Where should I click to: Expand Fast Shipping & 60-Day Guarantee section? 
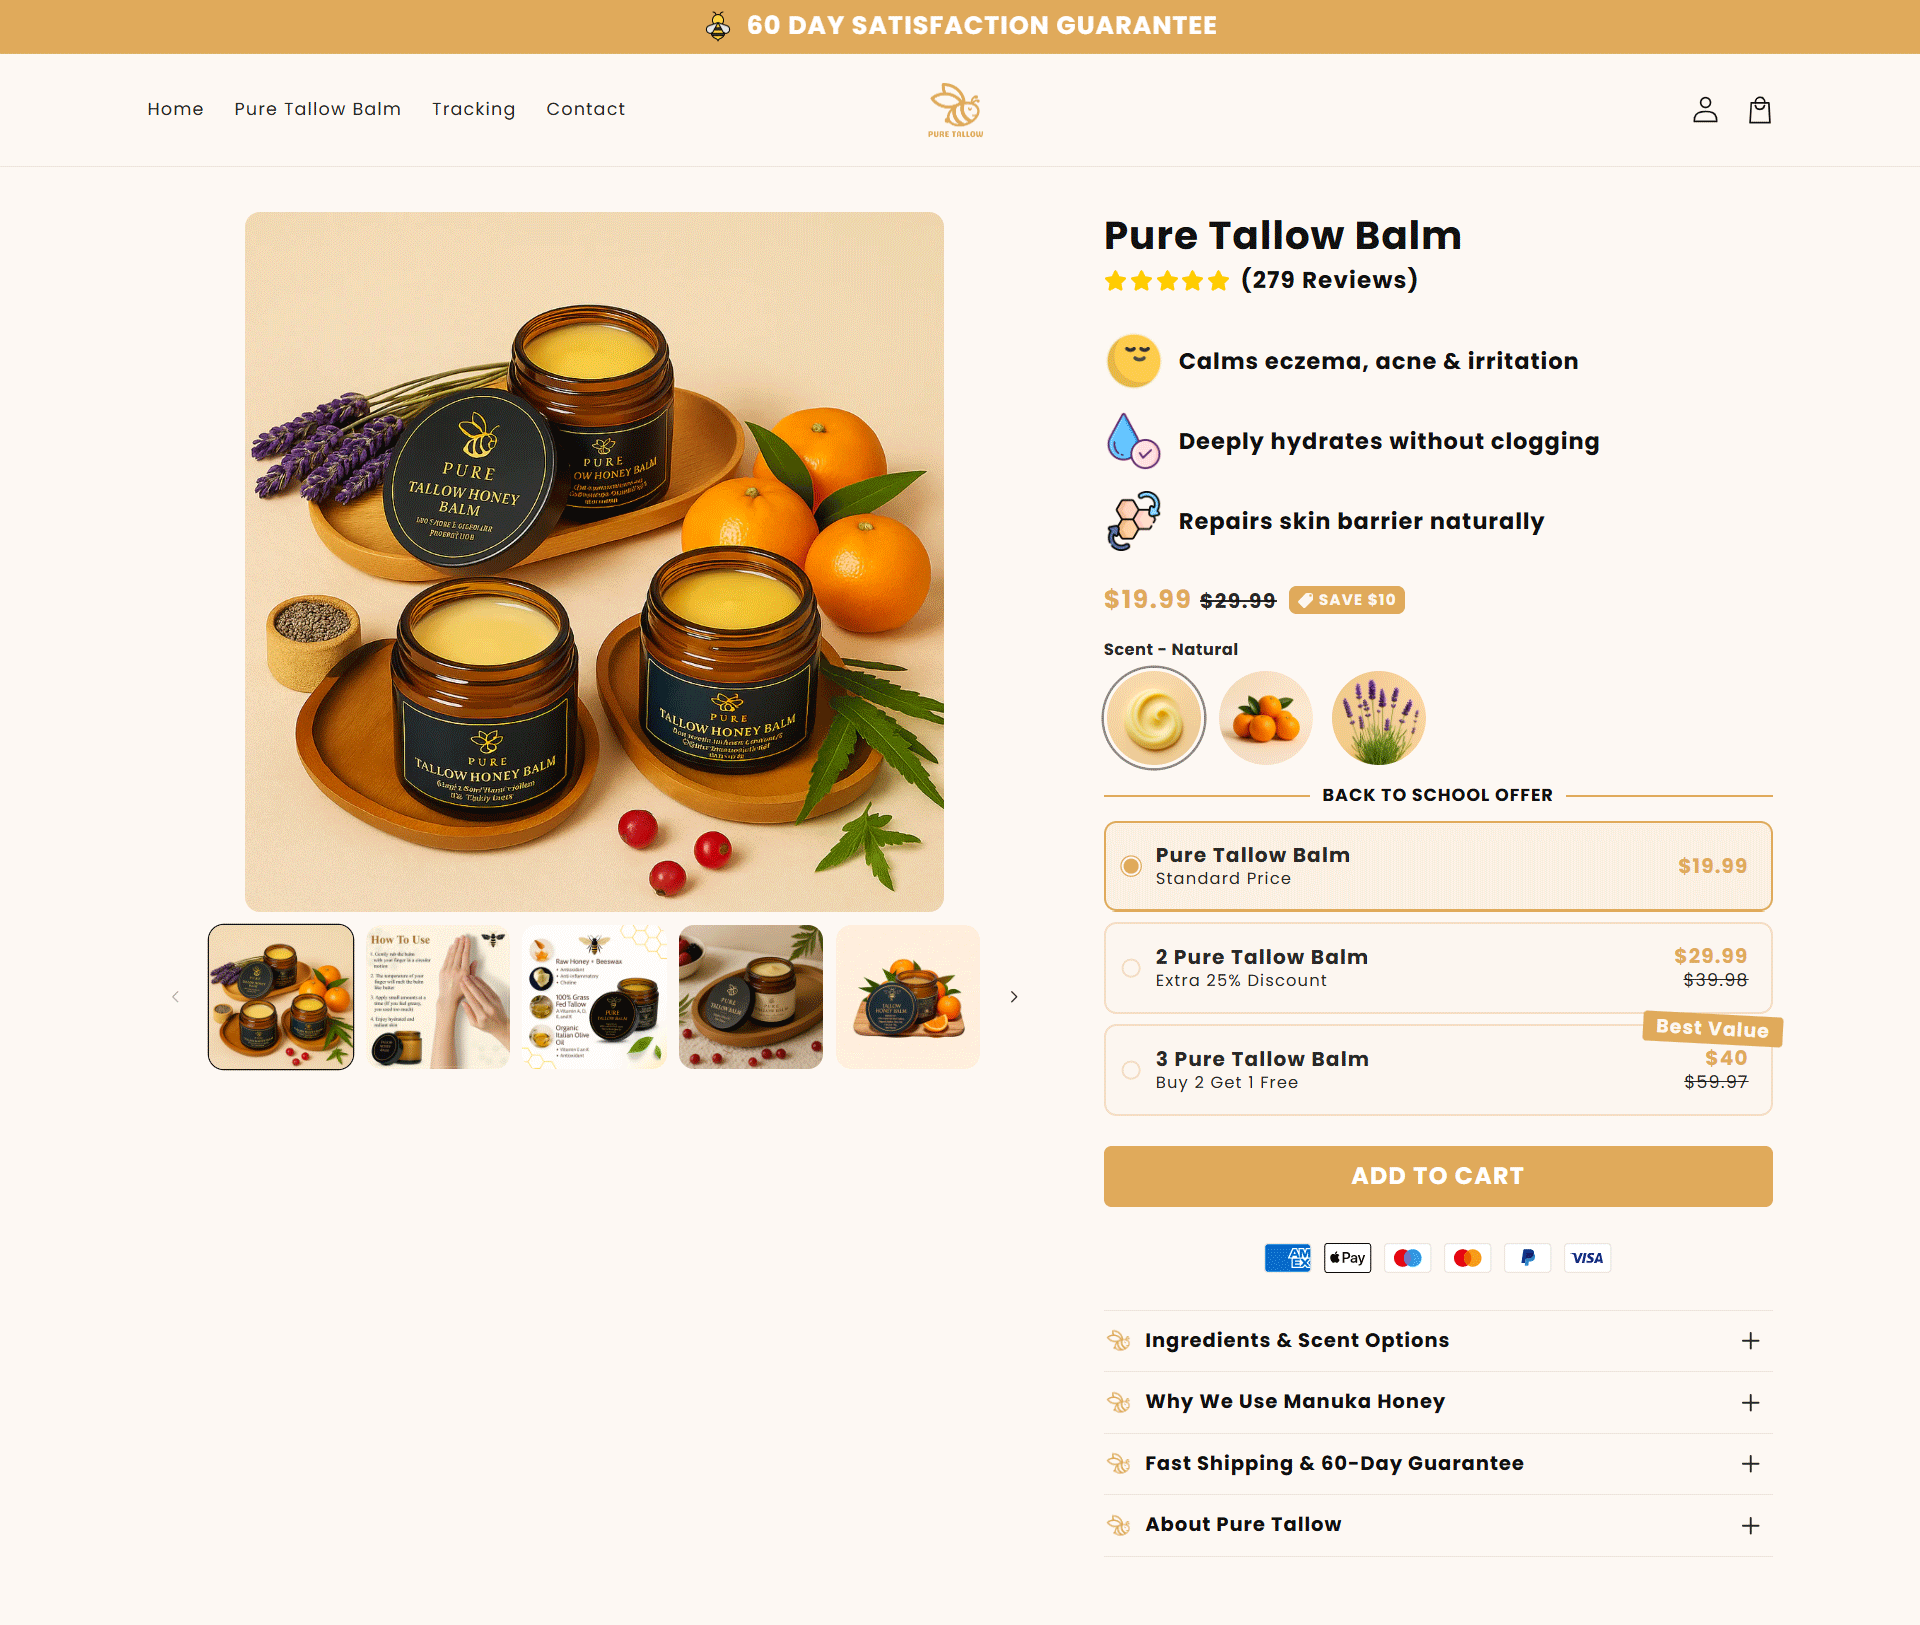[x=1438, y=1464]
